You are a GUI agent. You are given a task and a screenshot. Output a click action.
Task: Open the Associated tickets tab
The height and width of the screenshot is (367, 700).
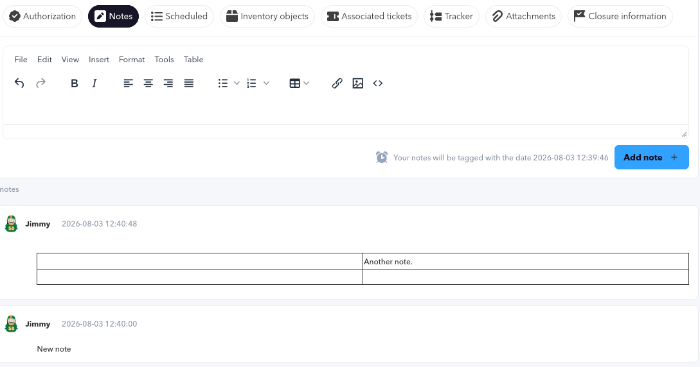click(369, 16)
